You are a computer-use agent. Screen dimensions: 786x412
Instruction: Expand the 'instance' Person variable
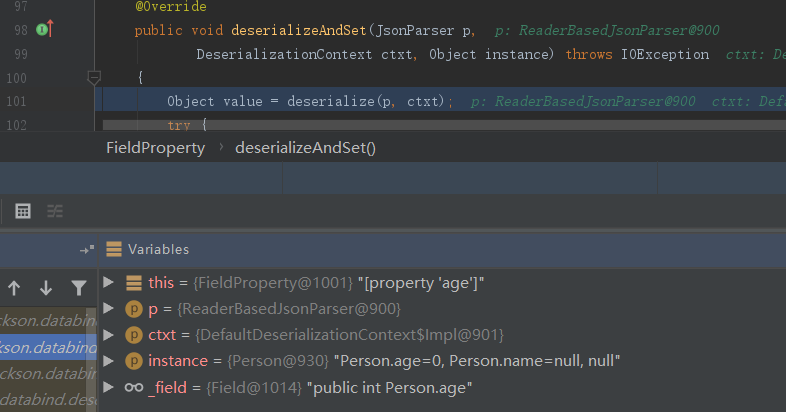click(109, 360)
